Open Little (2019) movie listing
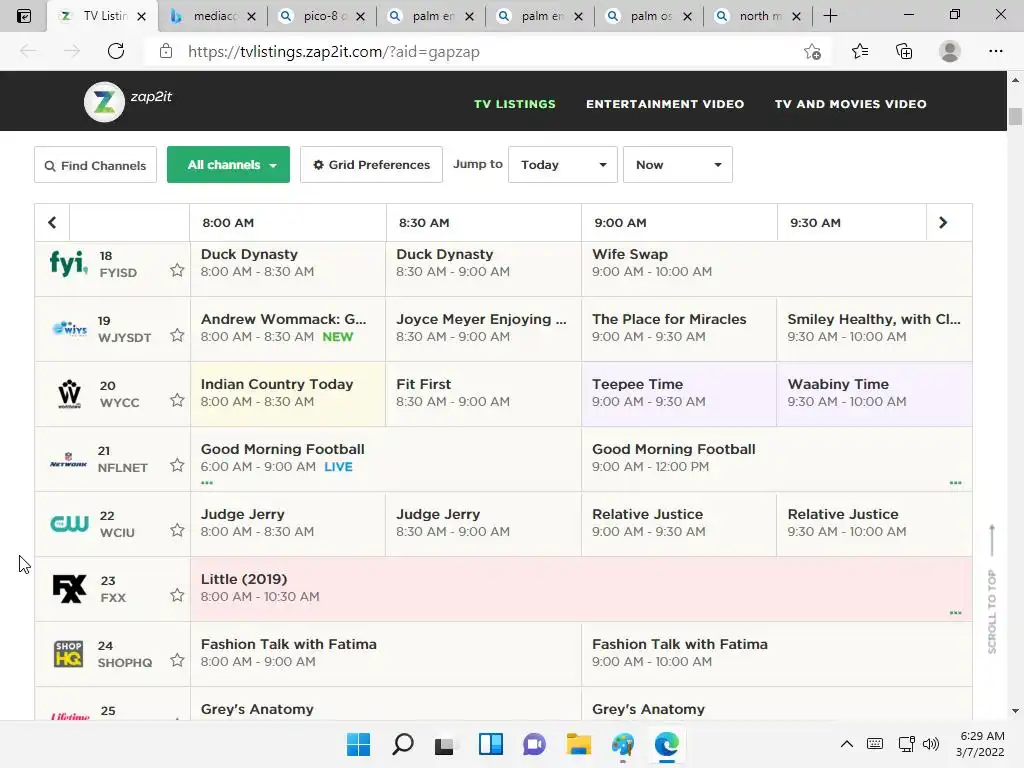 point(581,589)
